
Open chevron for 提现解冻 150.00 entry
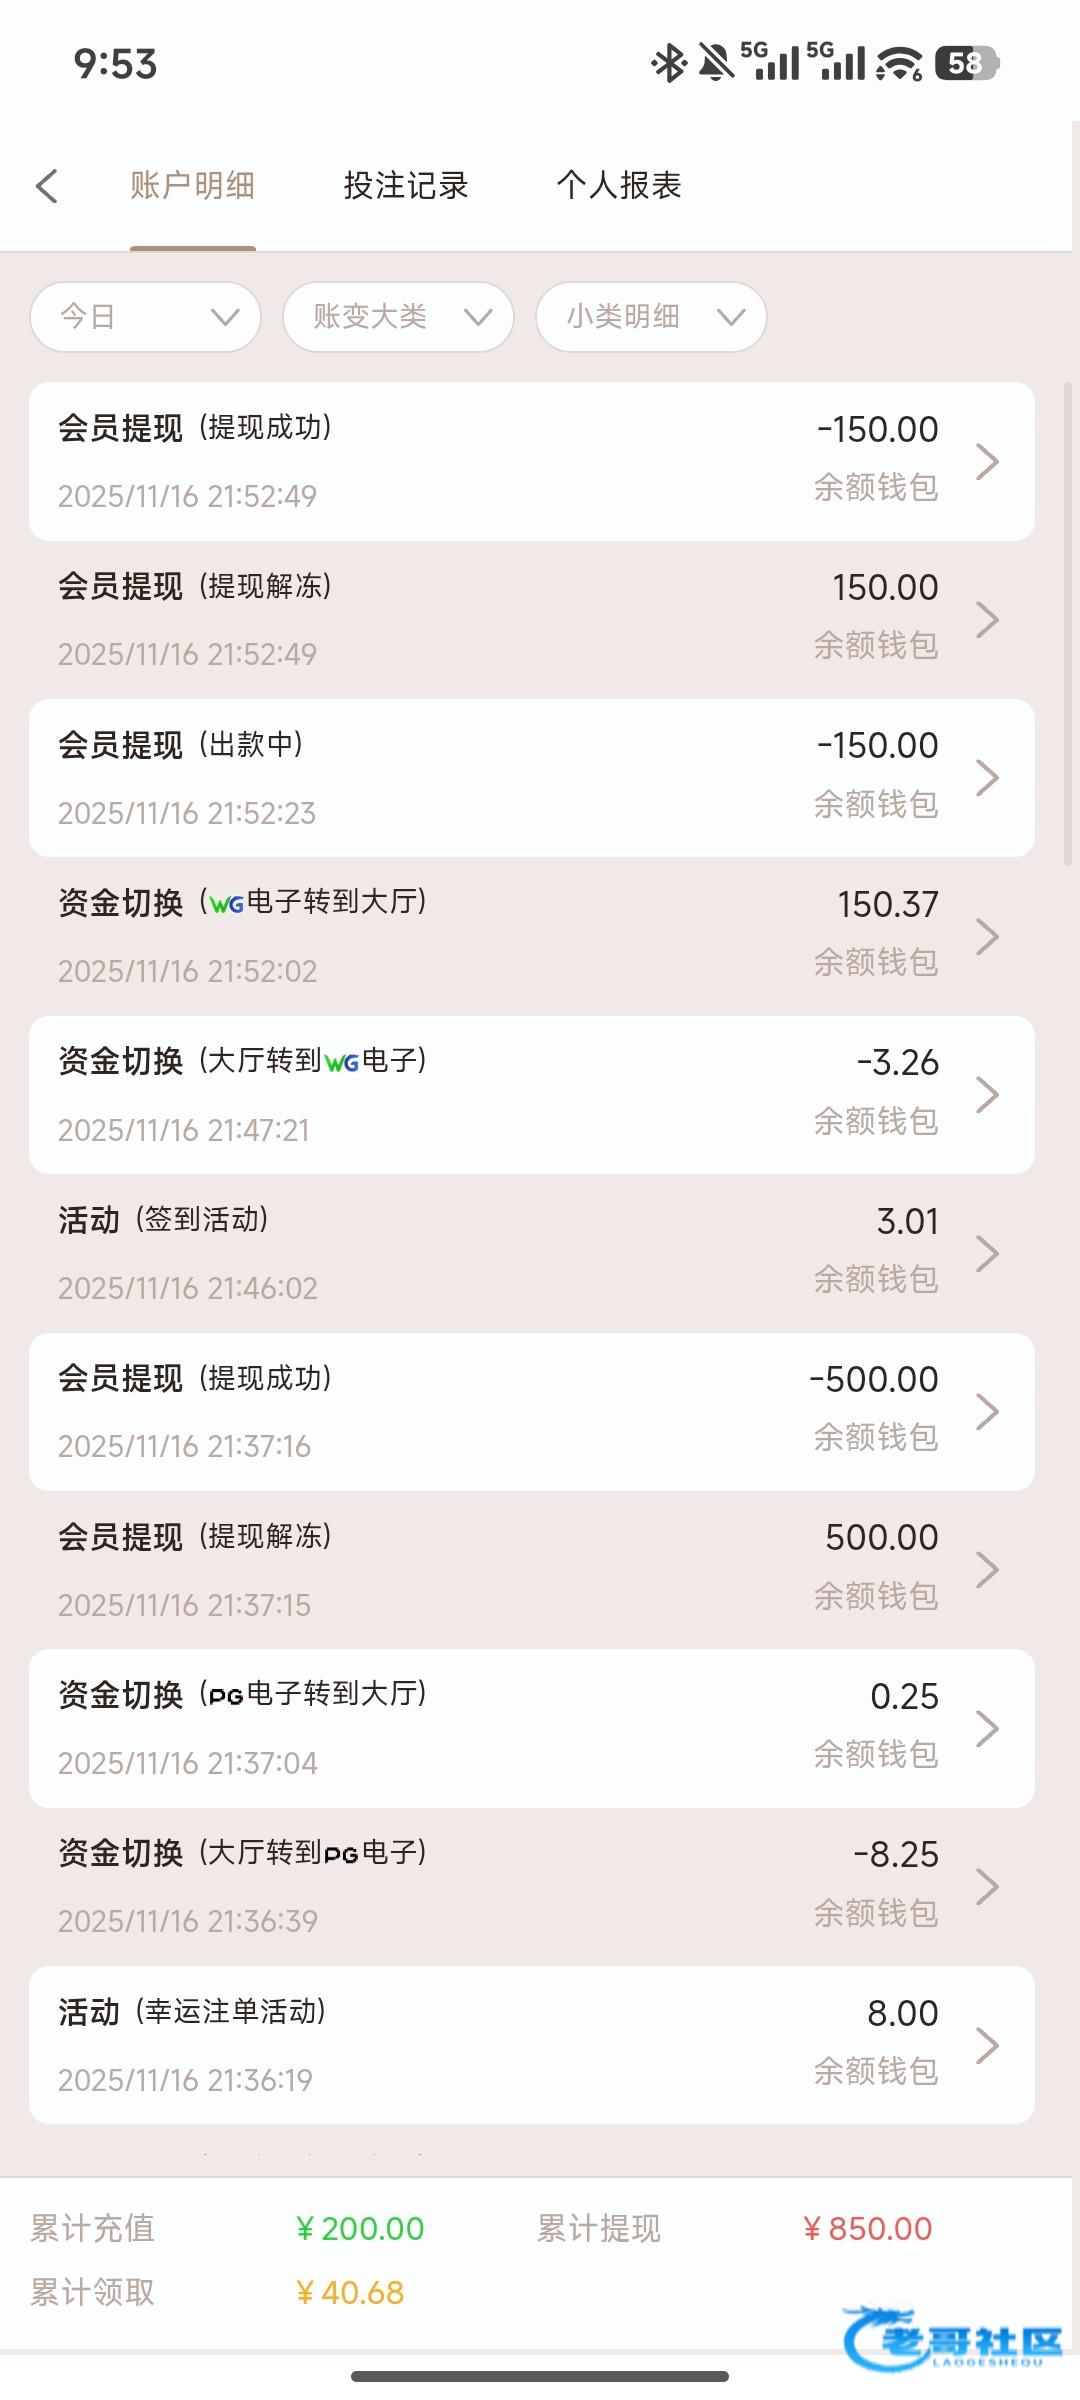point(987,620)
